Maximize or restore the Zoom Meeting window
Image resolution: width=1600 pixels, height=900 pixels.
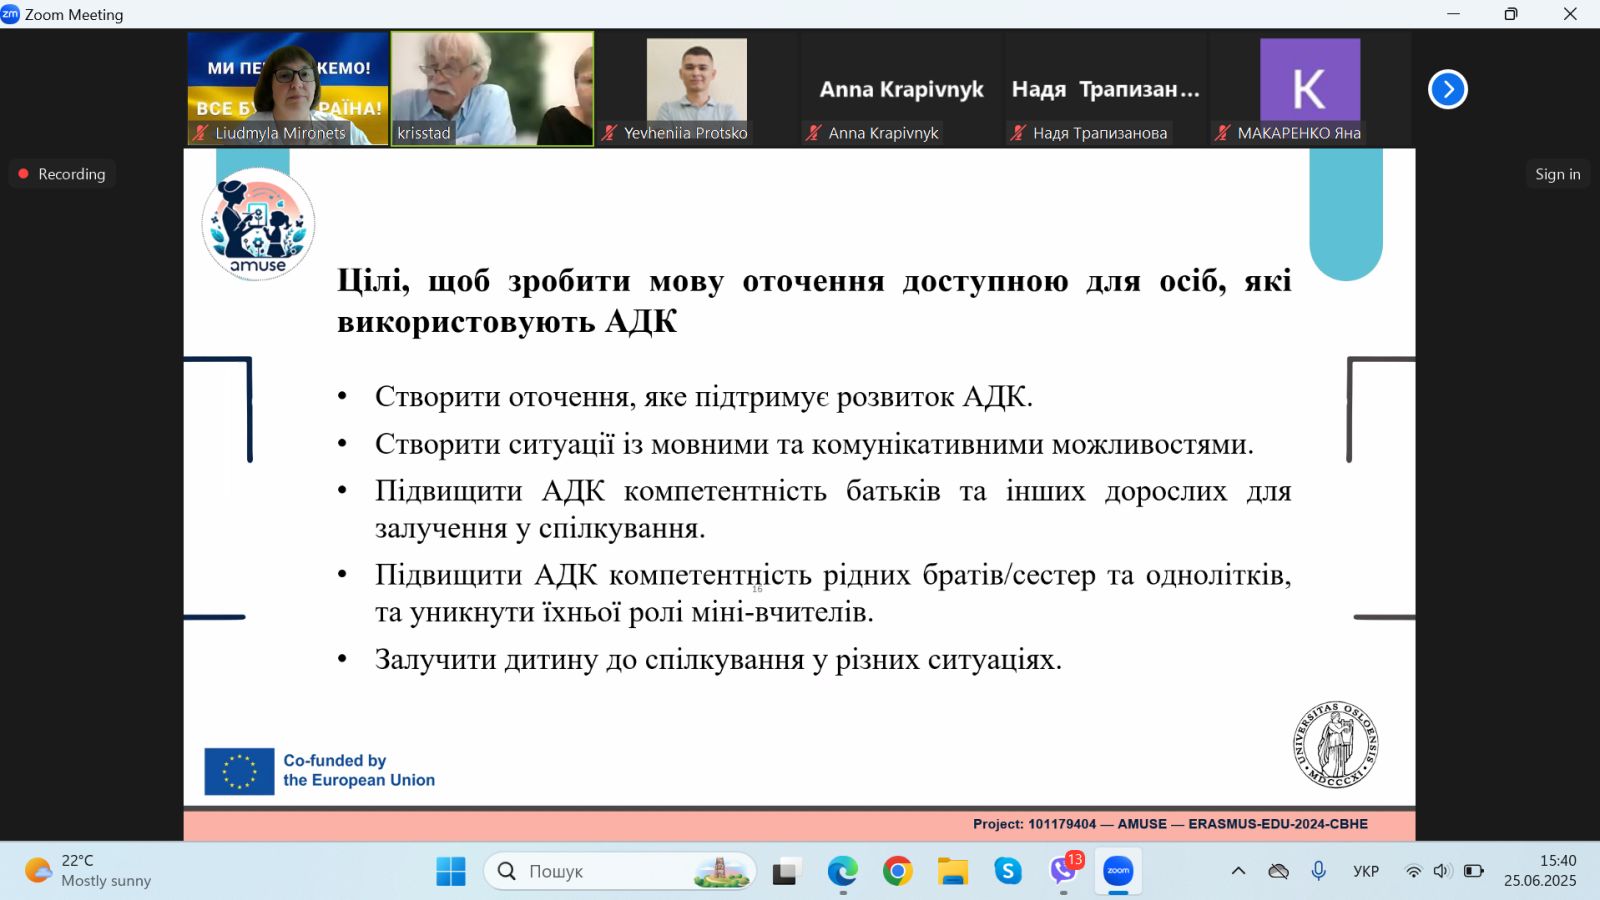tap(1511, 14)
